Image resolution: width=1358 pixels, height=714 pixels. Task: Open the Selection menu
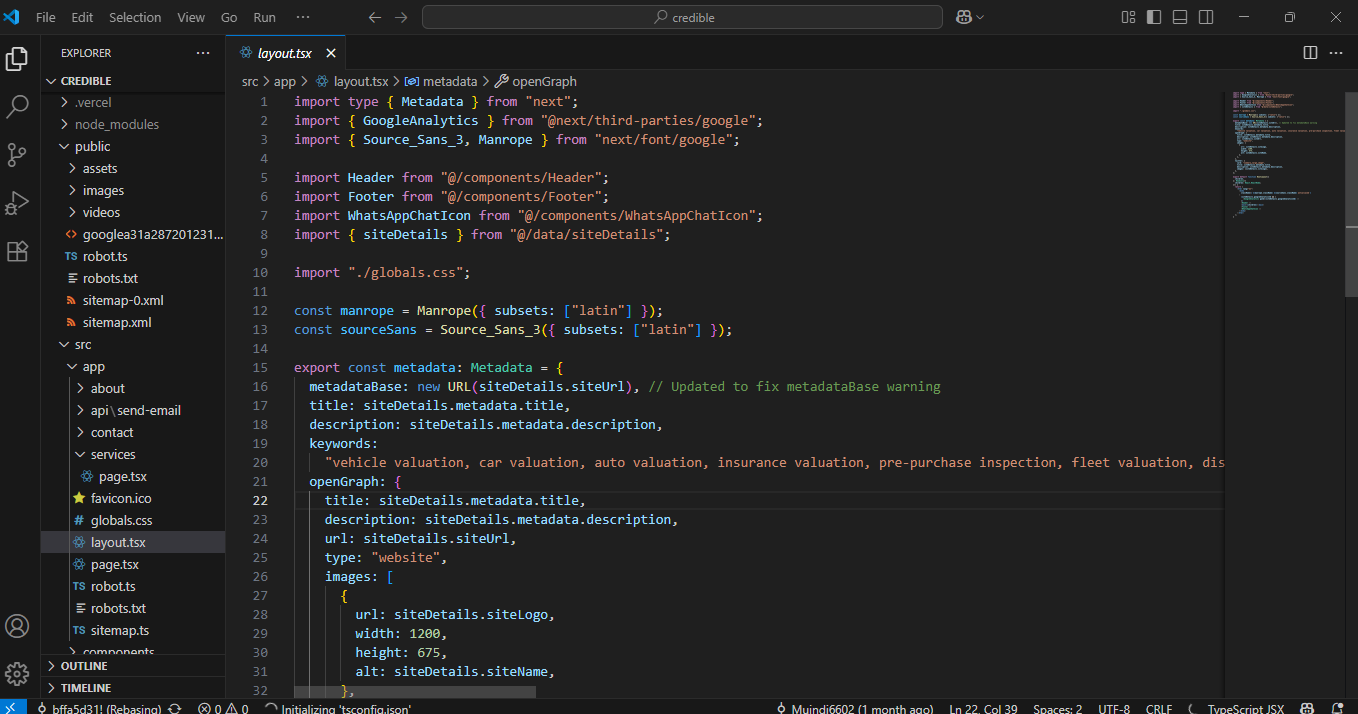(135, 17)
